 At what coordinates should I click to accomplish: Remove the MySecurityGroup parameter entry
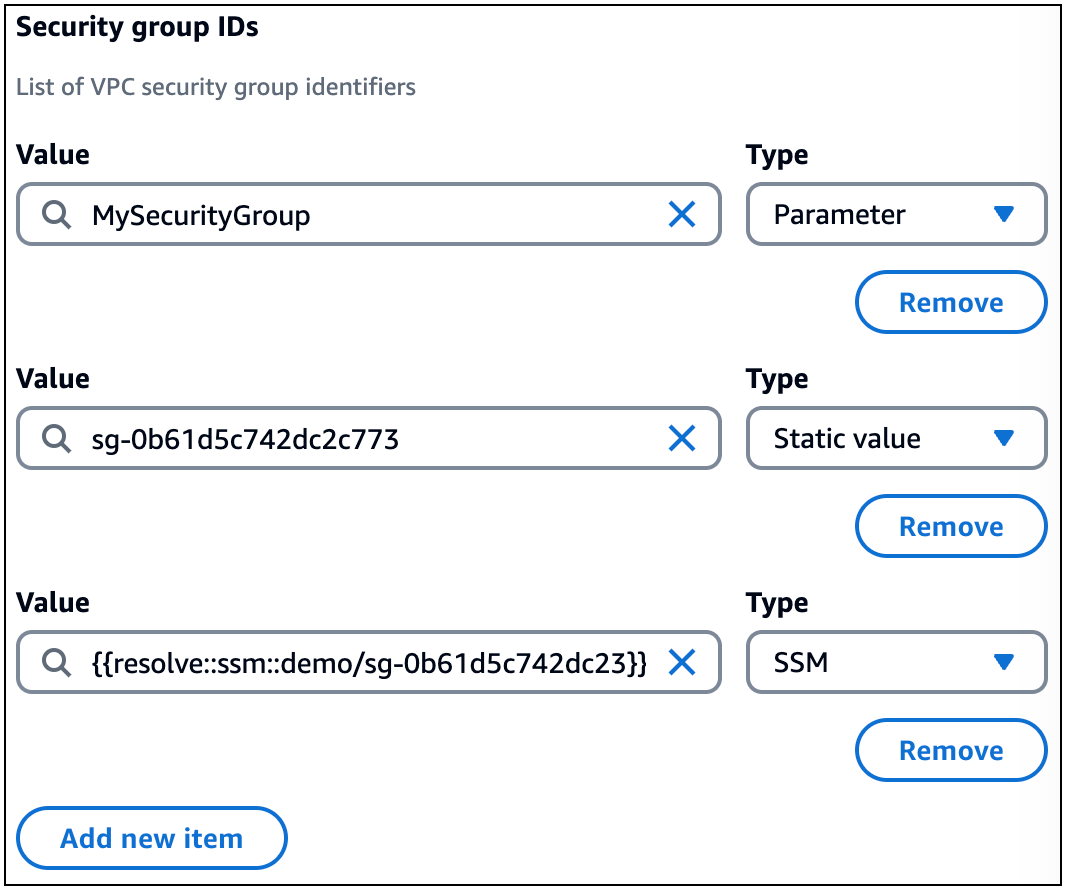tap(950, 302)
